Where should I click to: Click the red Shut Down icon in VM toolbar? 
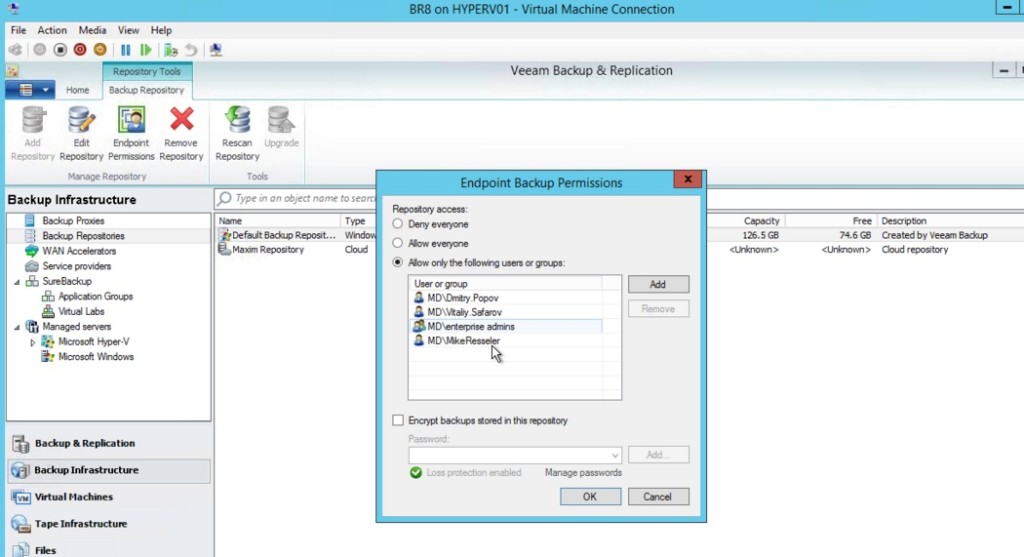pos(80,50)
